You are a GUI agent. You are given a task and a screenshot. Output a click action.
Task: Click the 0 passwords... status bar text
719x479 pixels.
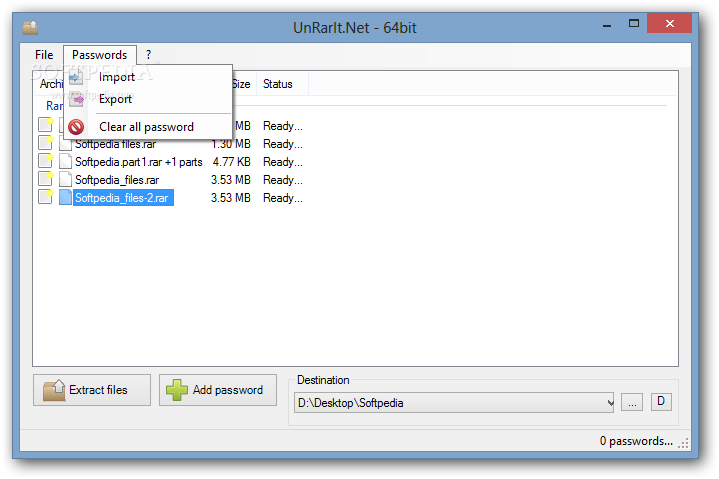636,441
